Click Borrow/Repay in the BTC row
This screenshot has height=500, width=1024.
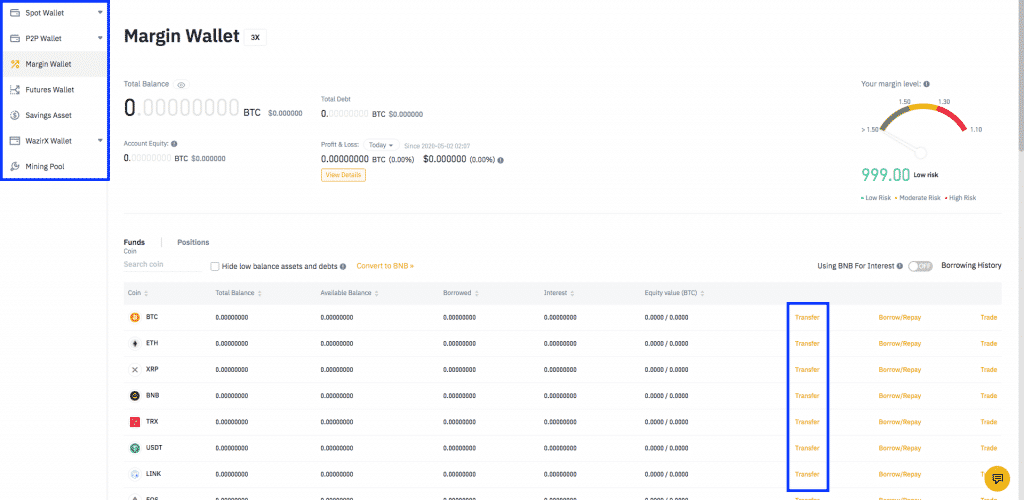pos(900,317)
